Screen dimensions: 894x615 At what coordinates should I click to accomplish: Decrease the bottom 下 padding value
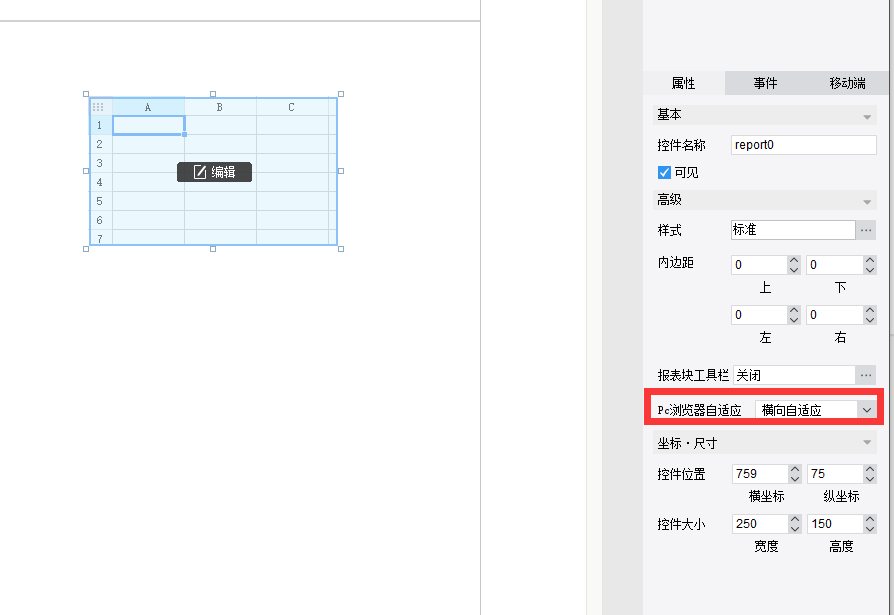point(869,270)
